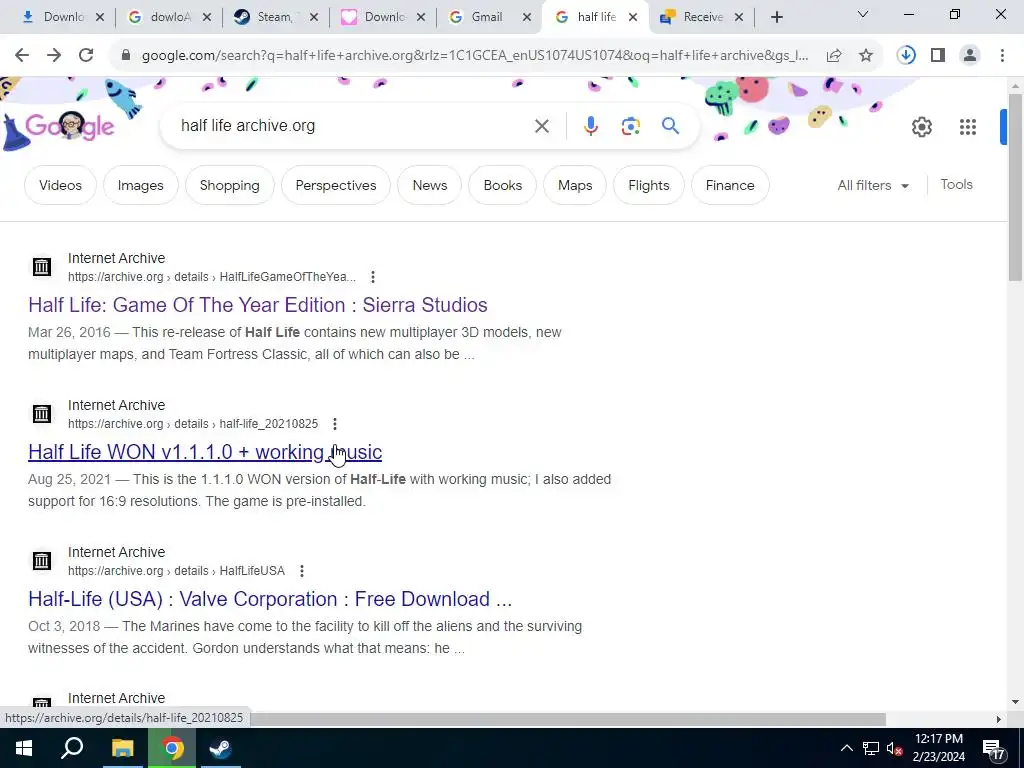Filter results by Videos
The image size is (1024, 768).
(60, 185)
